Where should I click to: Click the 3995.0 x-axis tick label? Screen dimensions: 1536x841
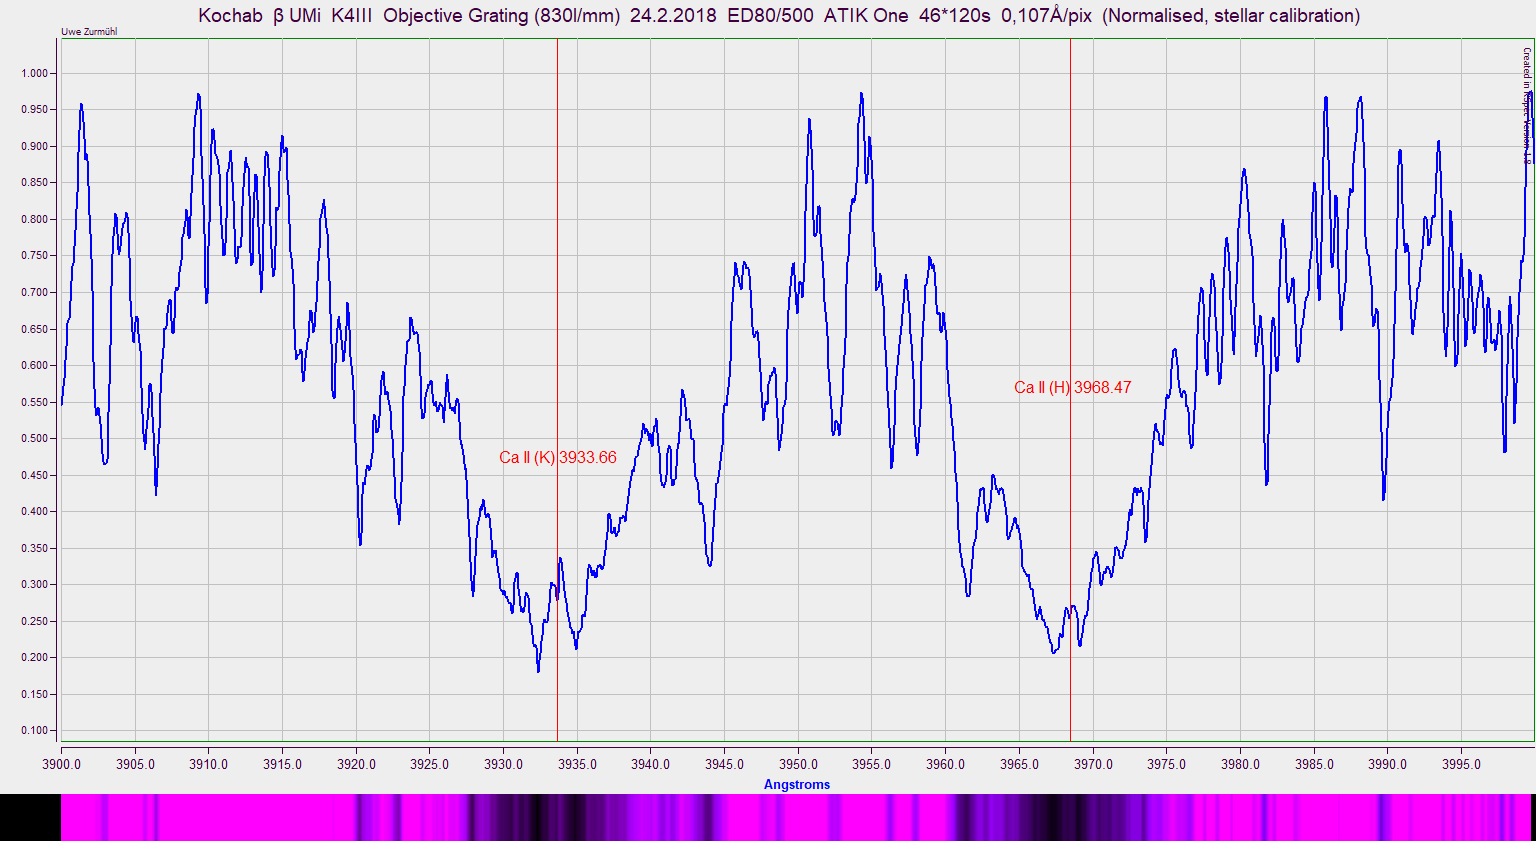(x=1461, y=765)
